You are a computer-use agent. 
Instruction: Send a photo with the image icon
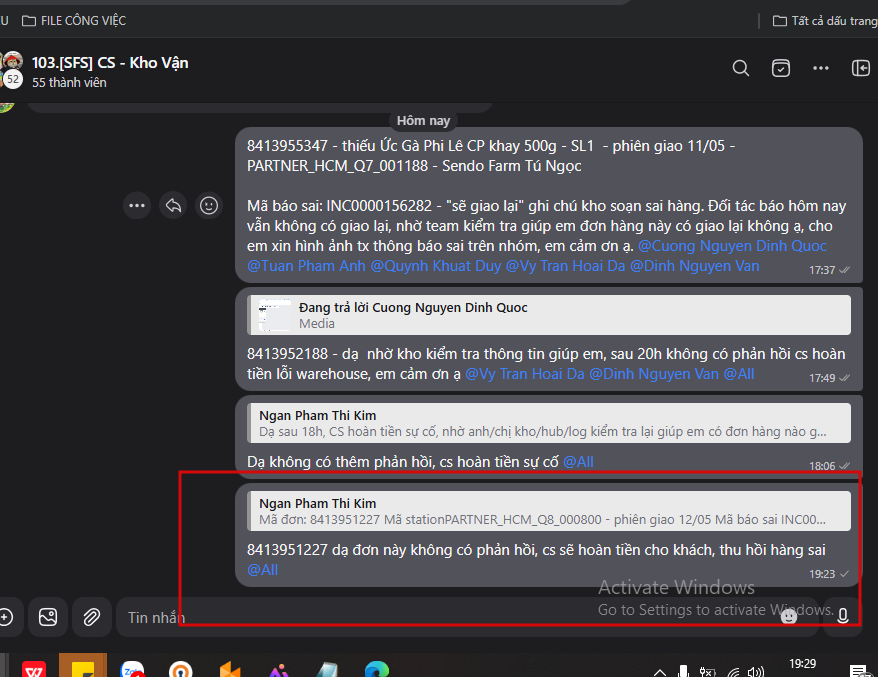pos(48,617)
